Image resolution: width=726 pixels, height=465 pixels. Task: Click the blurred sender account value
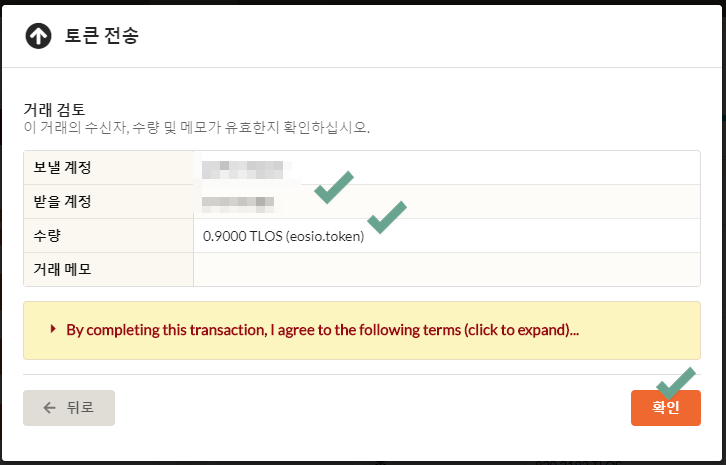click(247, 169)
